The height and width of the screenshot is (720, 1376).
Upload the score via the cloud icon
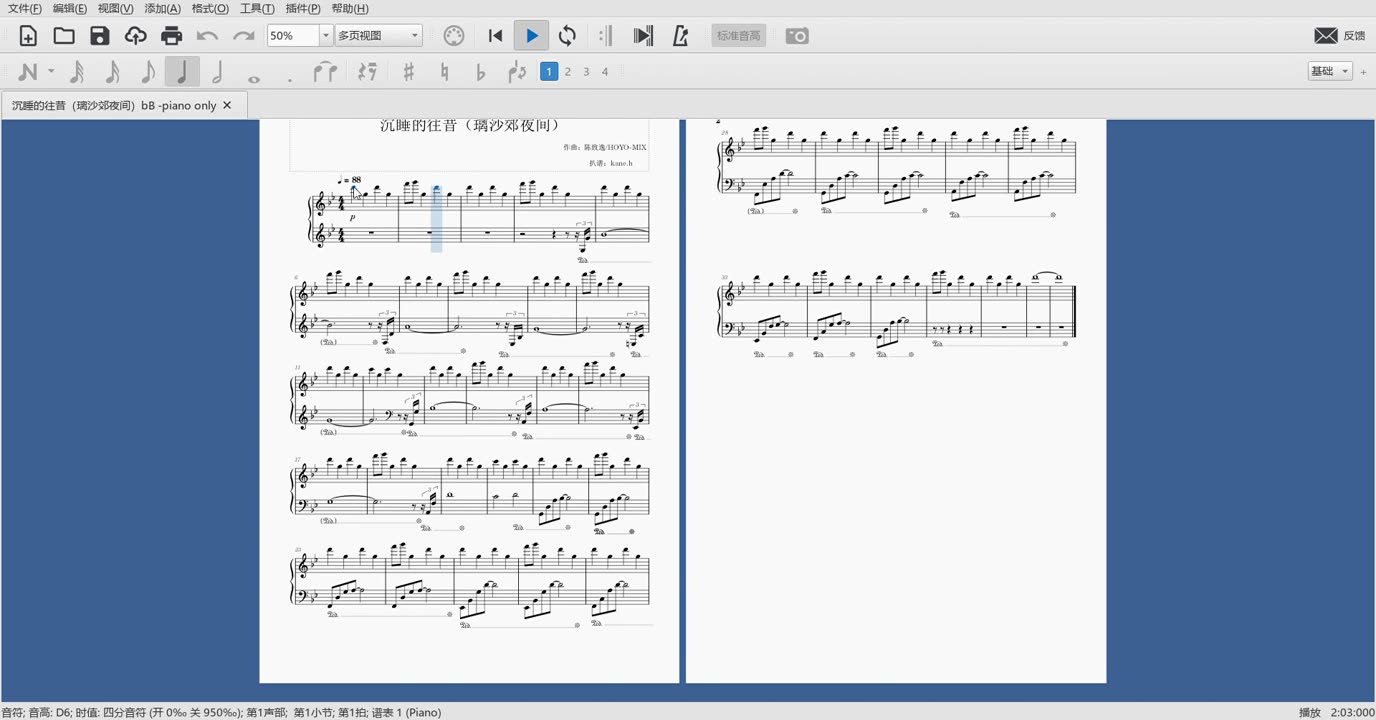pos(136,36)
